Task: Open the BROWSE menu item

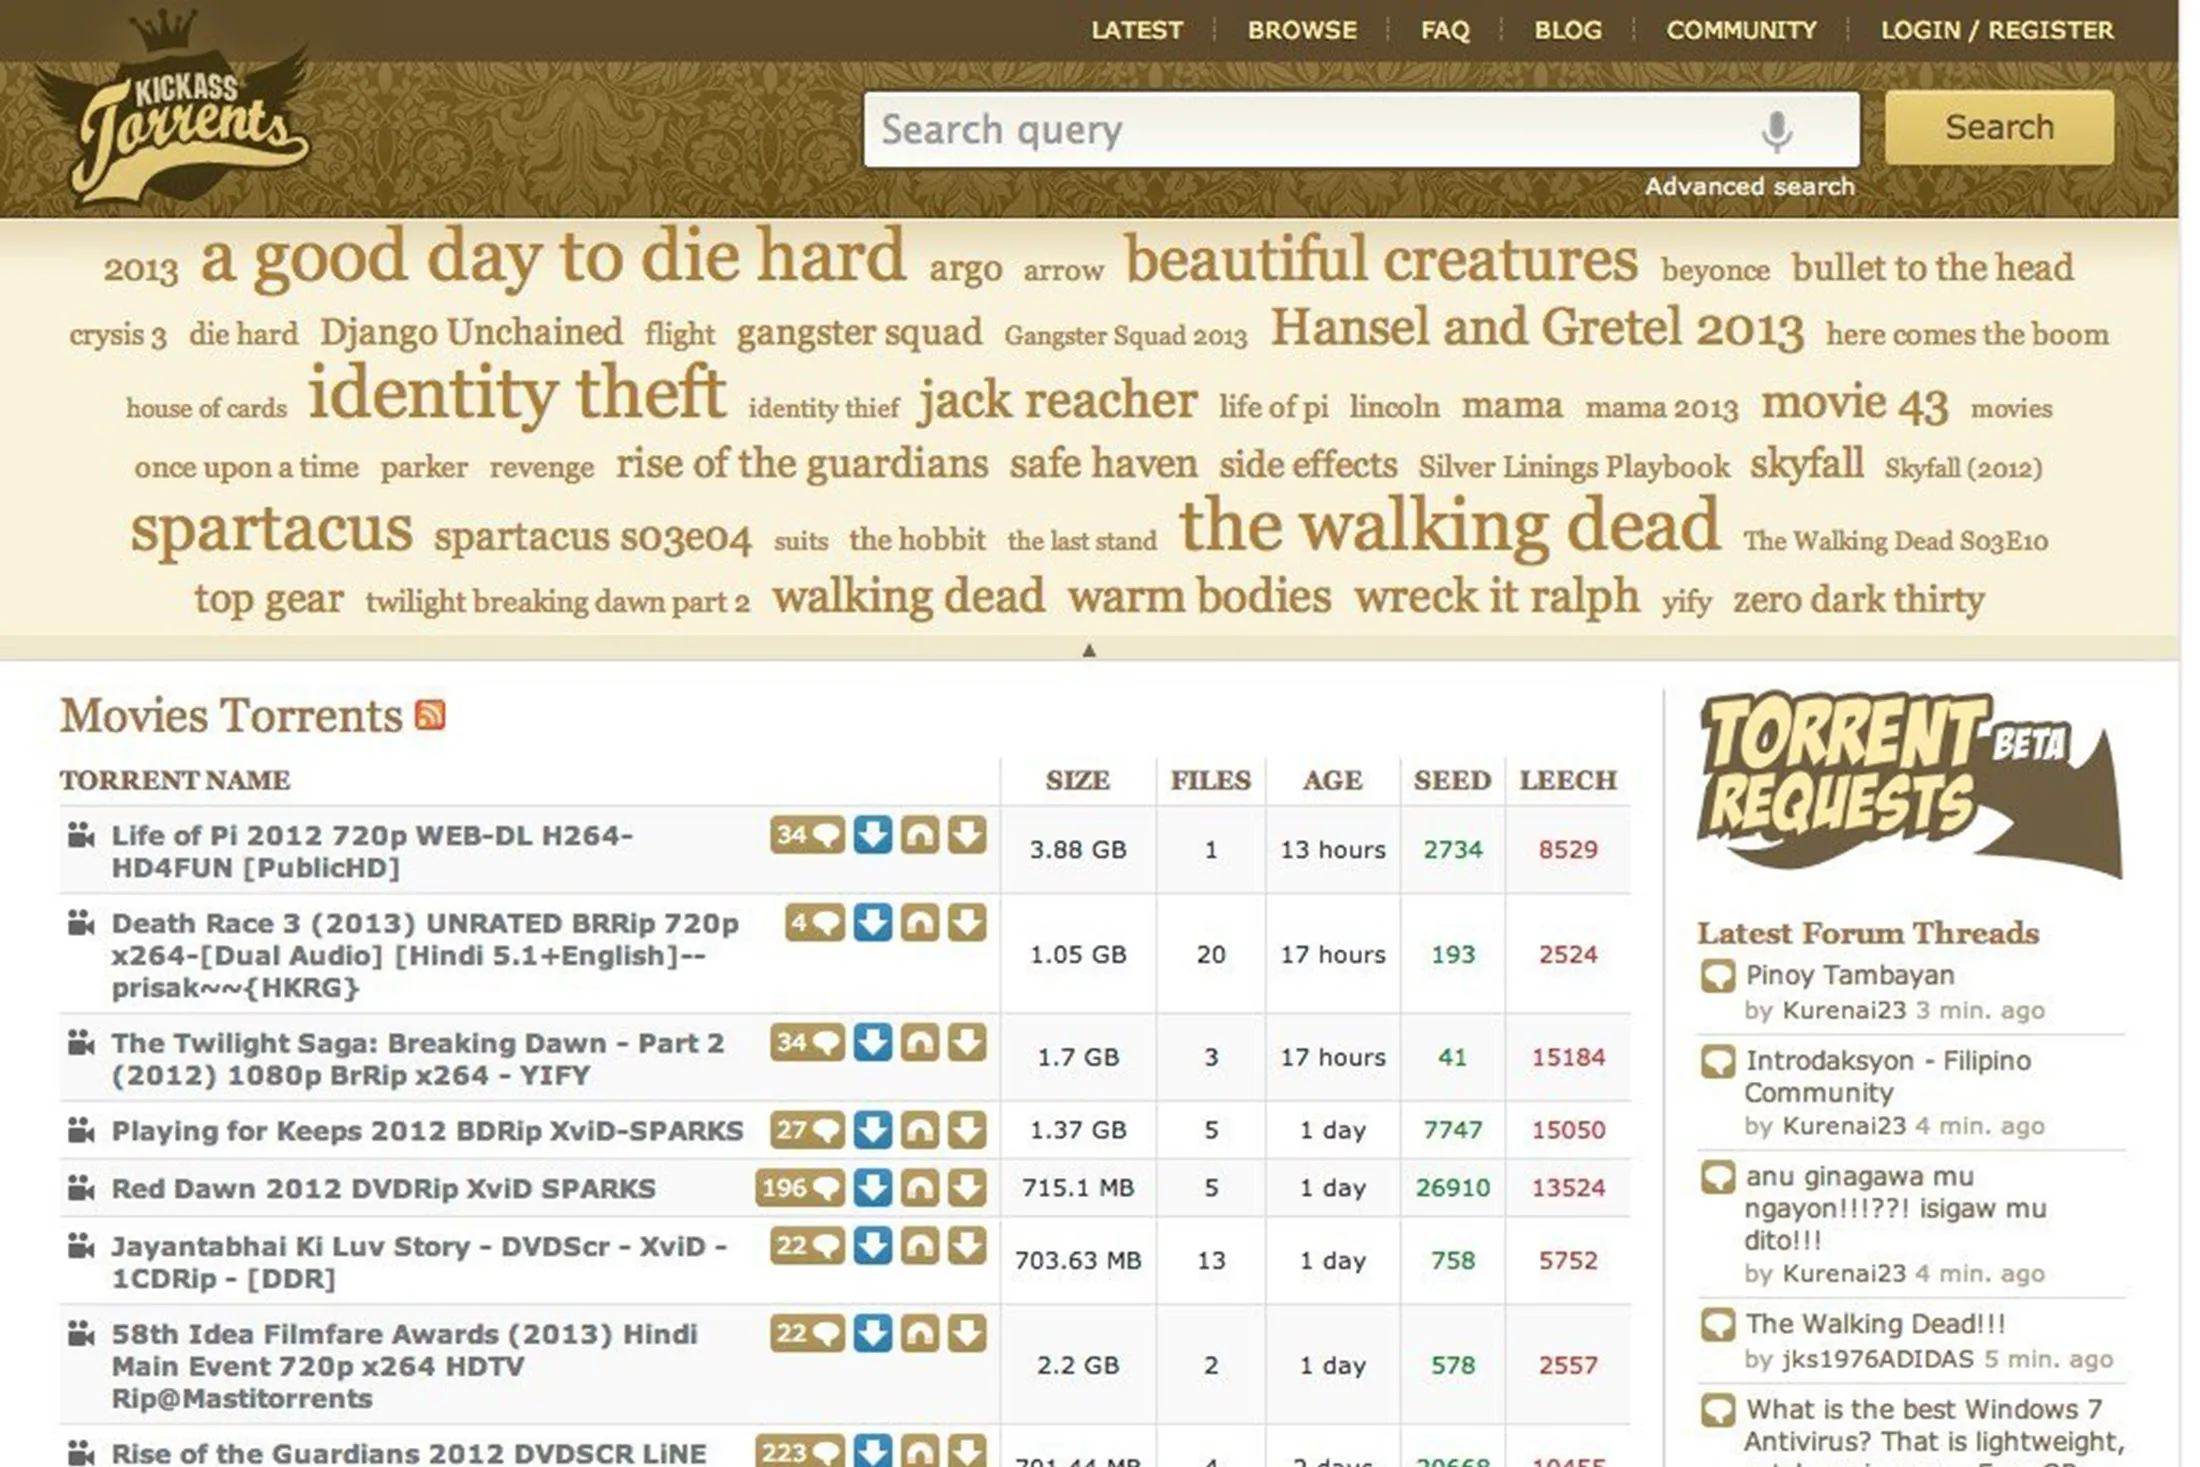Action: [x=1301, y=30]
